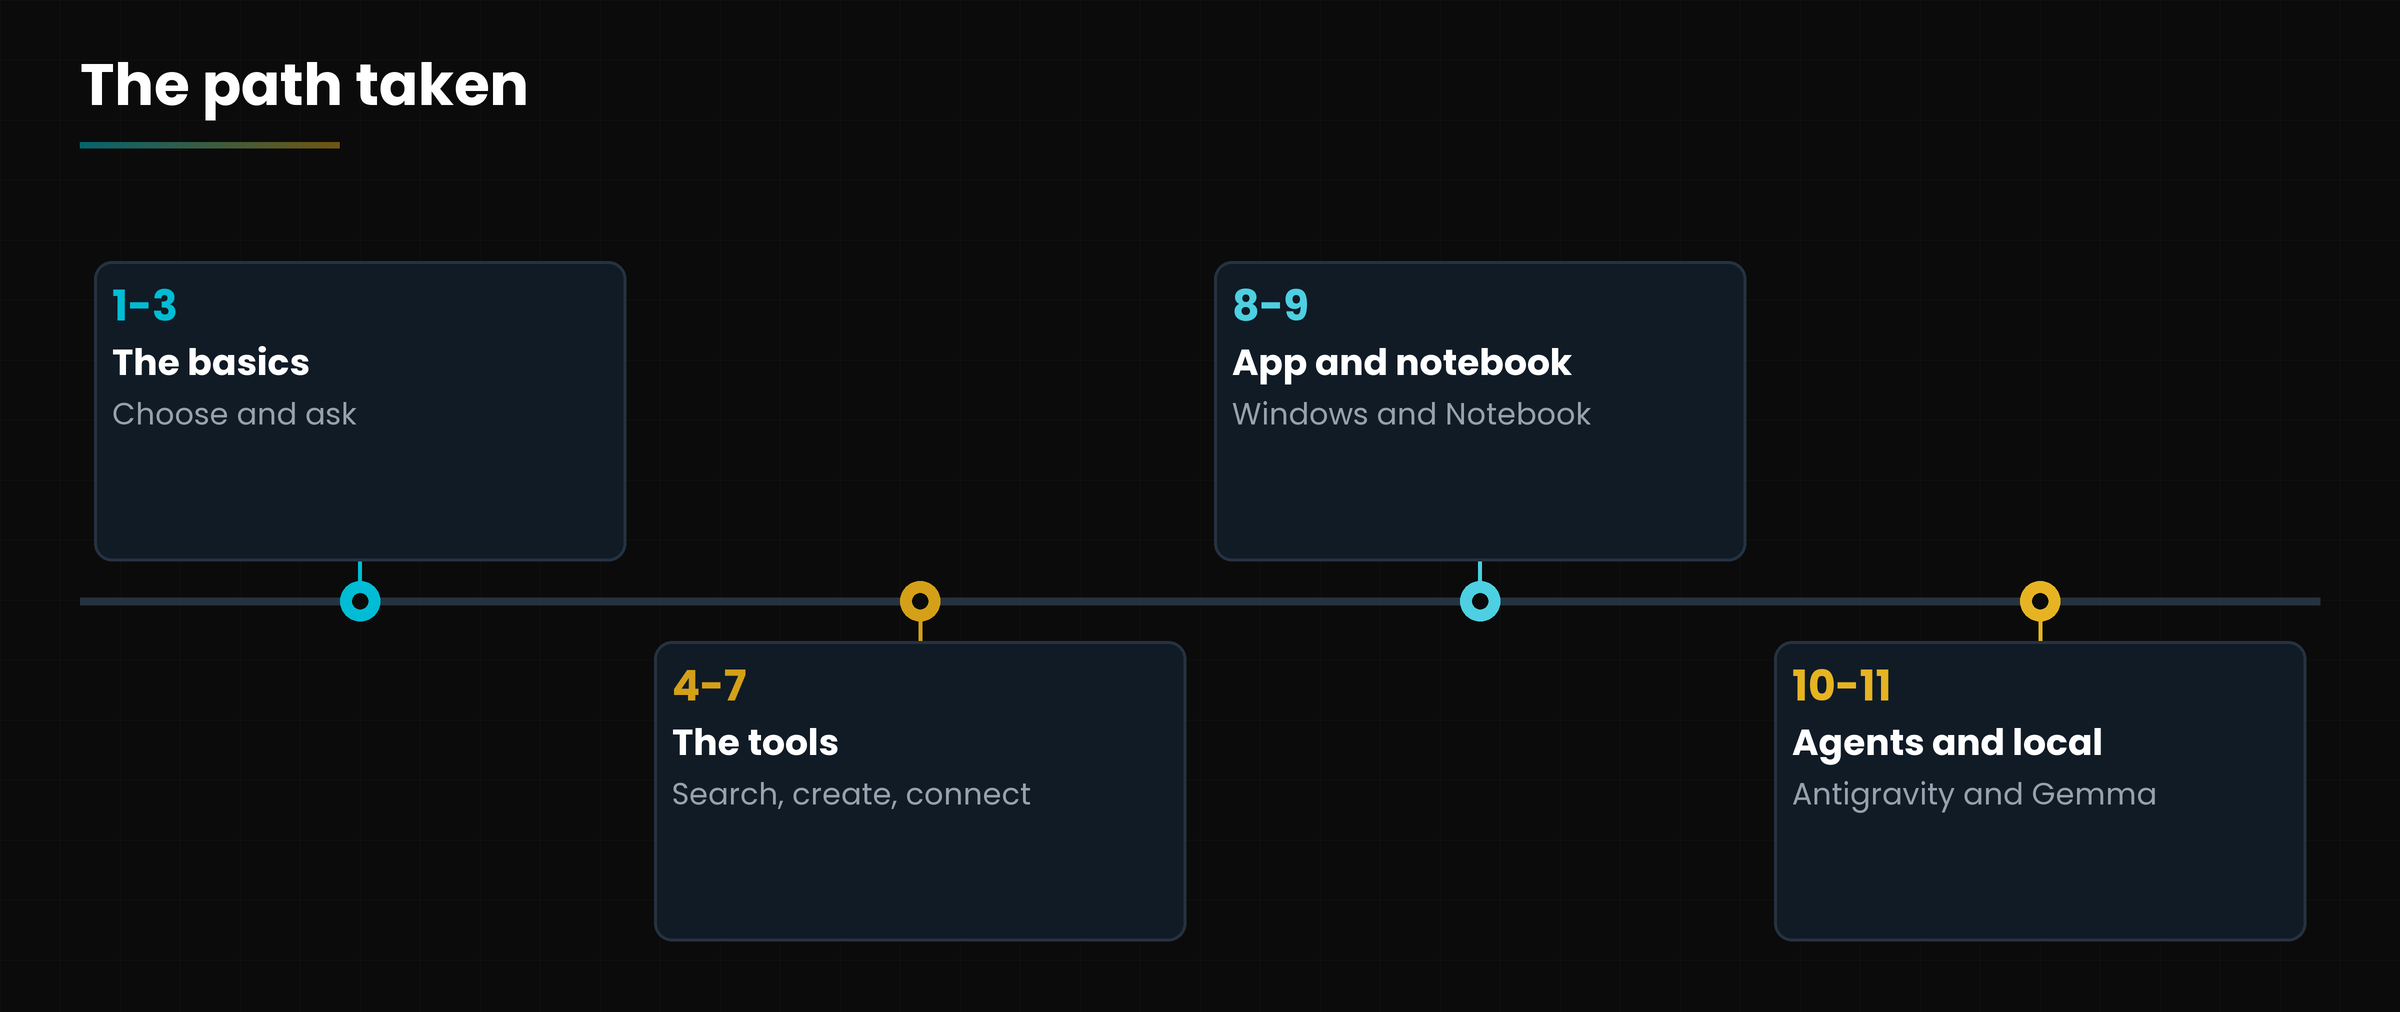Select the "The tools" card heading
The image size is (2400, 1012).
[755, 742]
